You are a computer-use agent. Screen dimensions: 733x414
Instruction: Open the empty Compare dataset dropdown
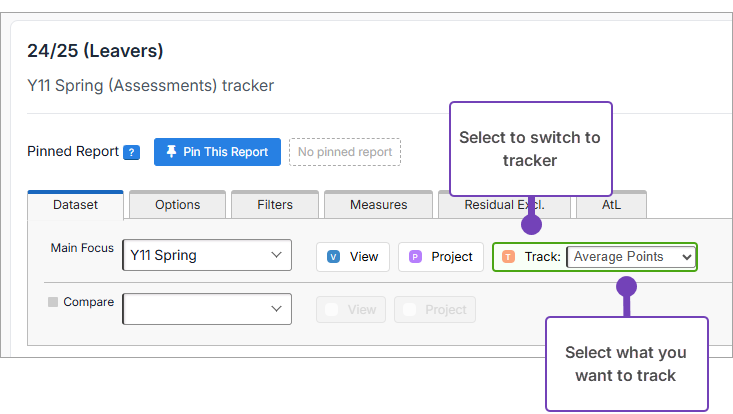pyautogui.click(x=207, y=309)
